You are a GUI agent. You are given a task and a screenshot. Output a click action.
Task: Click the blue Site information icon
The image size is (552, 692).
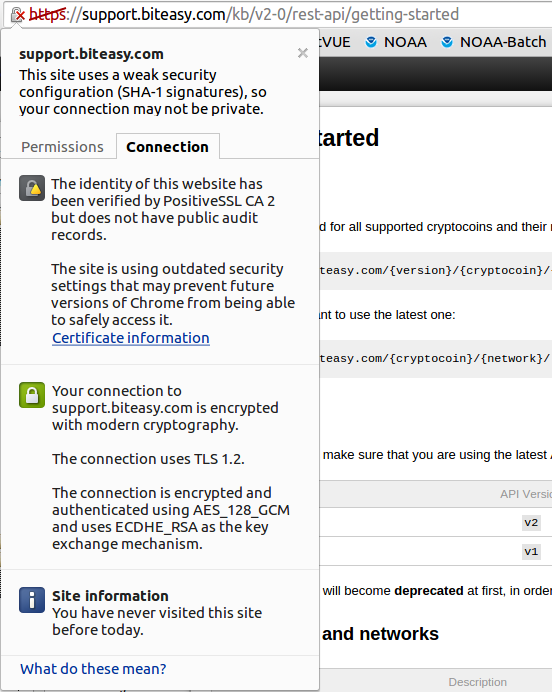[32, 600]
